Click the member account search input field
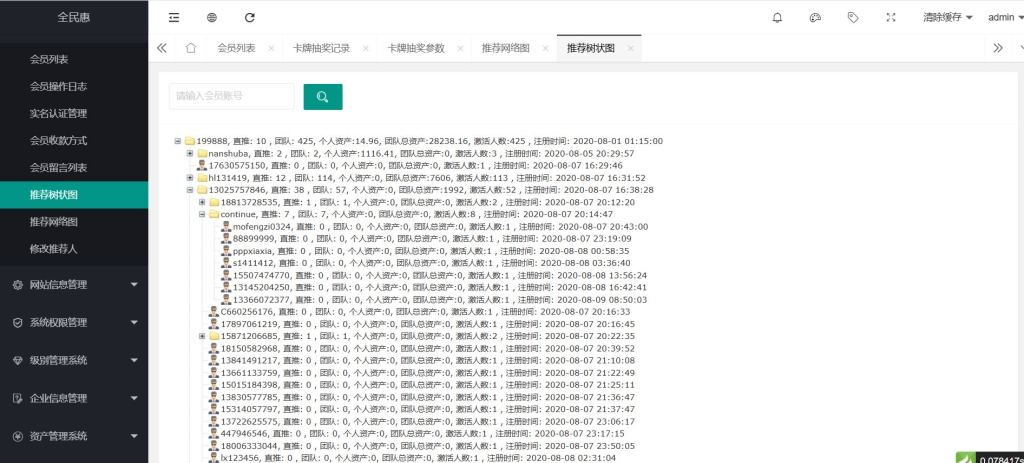The width and height of the screenshot is (1024, 463). coord(231,97)
